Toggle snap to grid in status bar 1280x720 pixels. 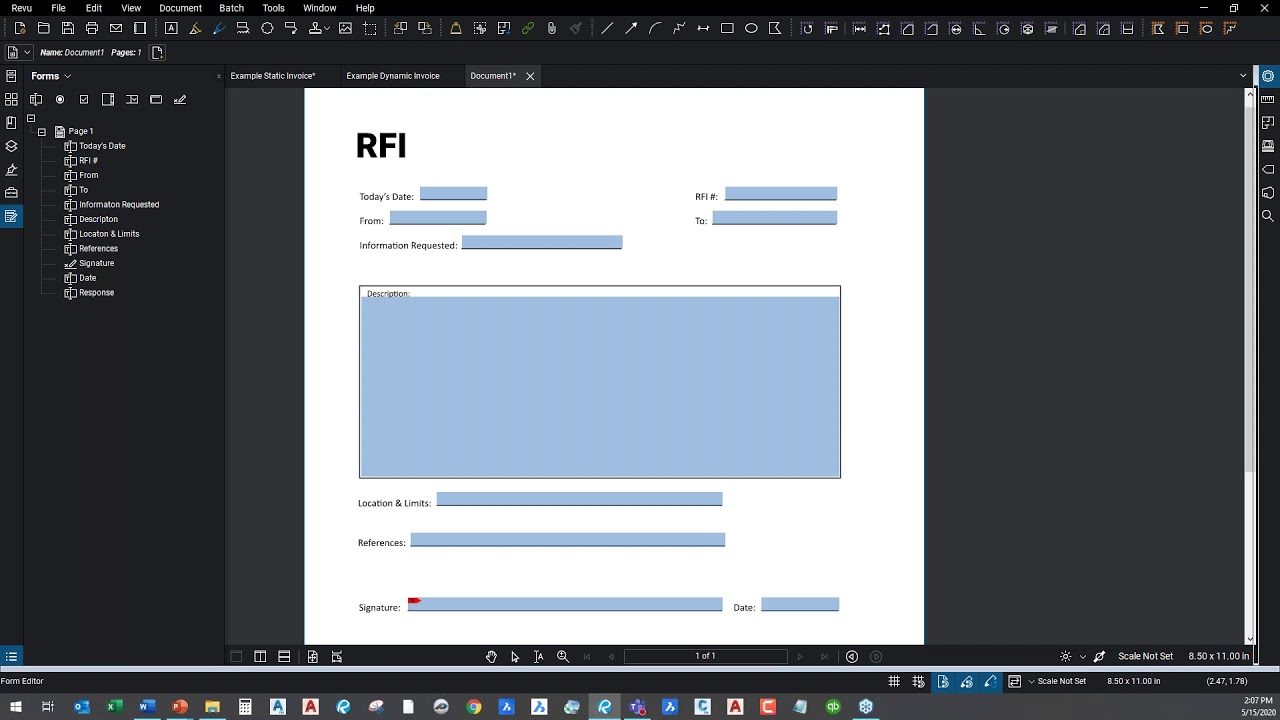(918, 681)
